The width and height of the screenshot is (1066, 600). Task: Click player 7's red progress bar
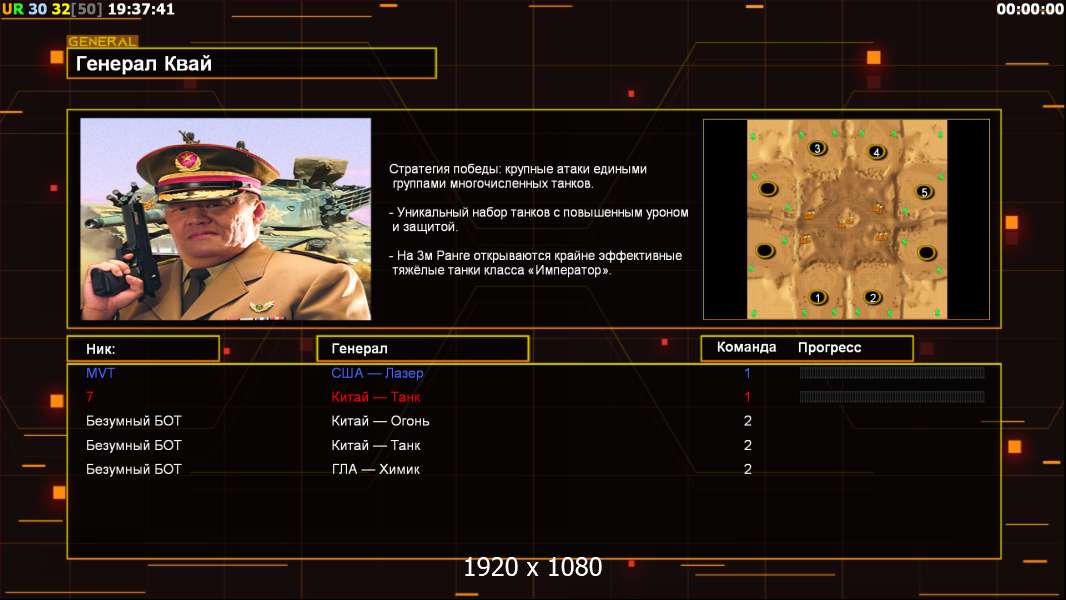[892, 397]
